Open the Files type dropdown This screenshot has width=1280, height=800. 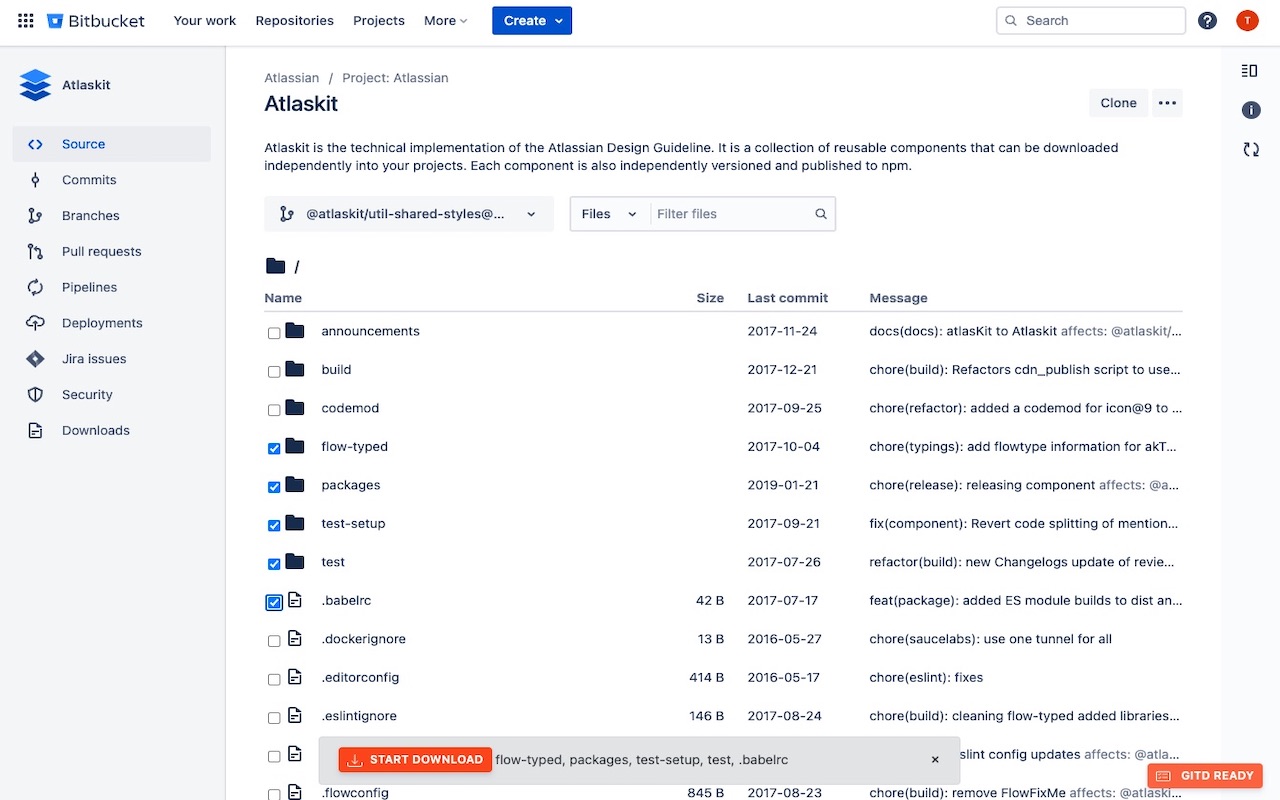pyautogui.click(x=609, y=214)
